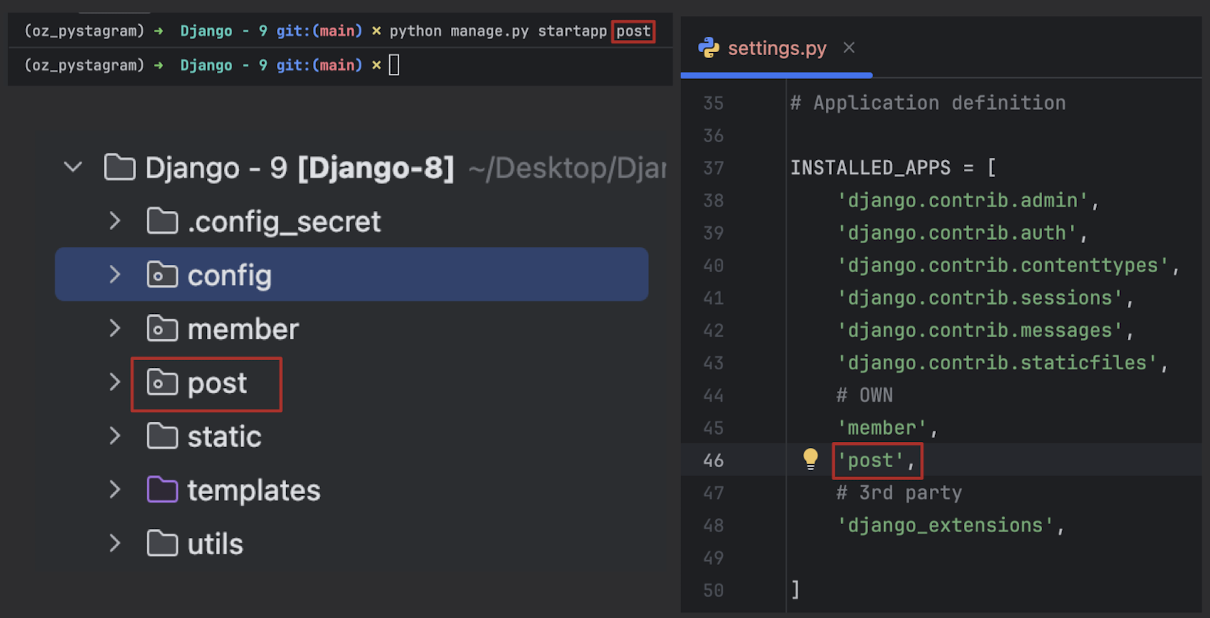Click 'startapp' in the terminal command
The width and height of the screenshot is (1210, 618).
[572, 31]
